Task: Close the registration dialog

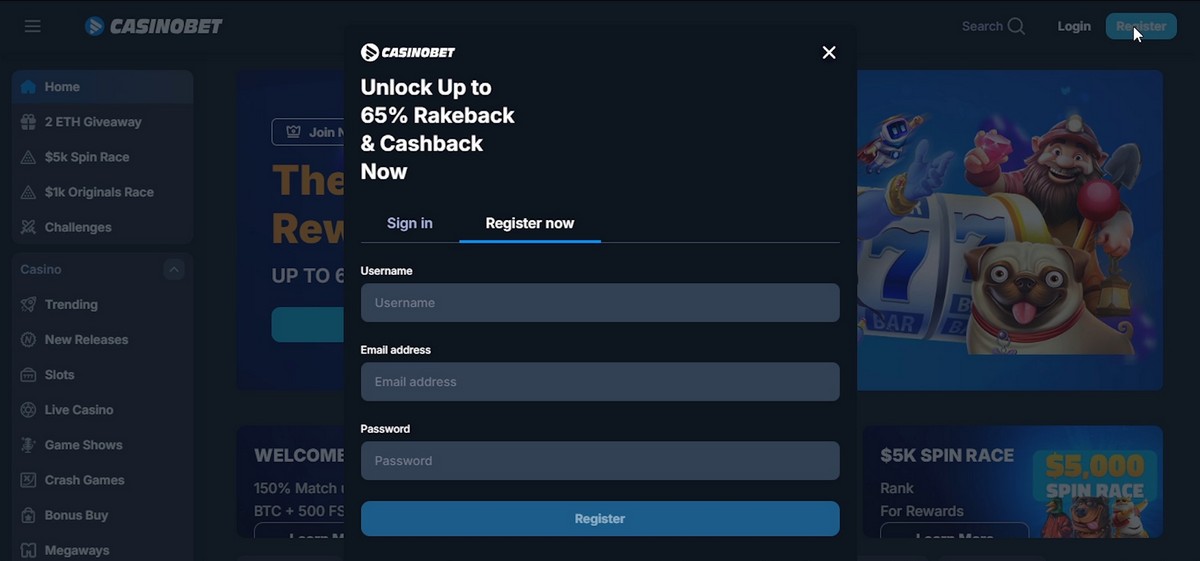Action: pos(829,52)
